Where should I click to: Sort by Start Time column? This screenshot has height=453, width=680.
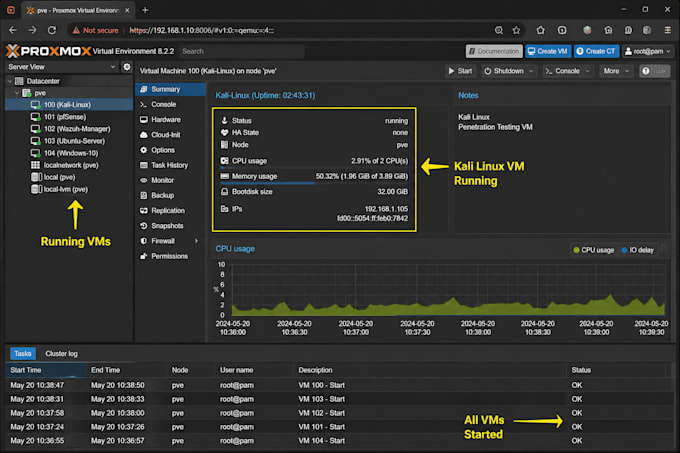[x=46, y=370]
